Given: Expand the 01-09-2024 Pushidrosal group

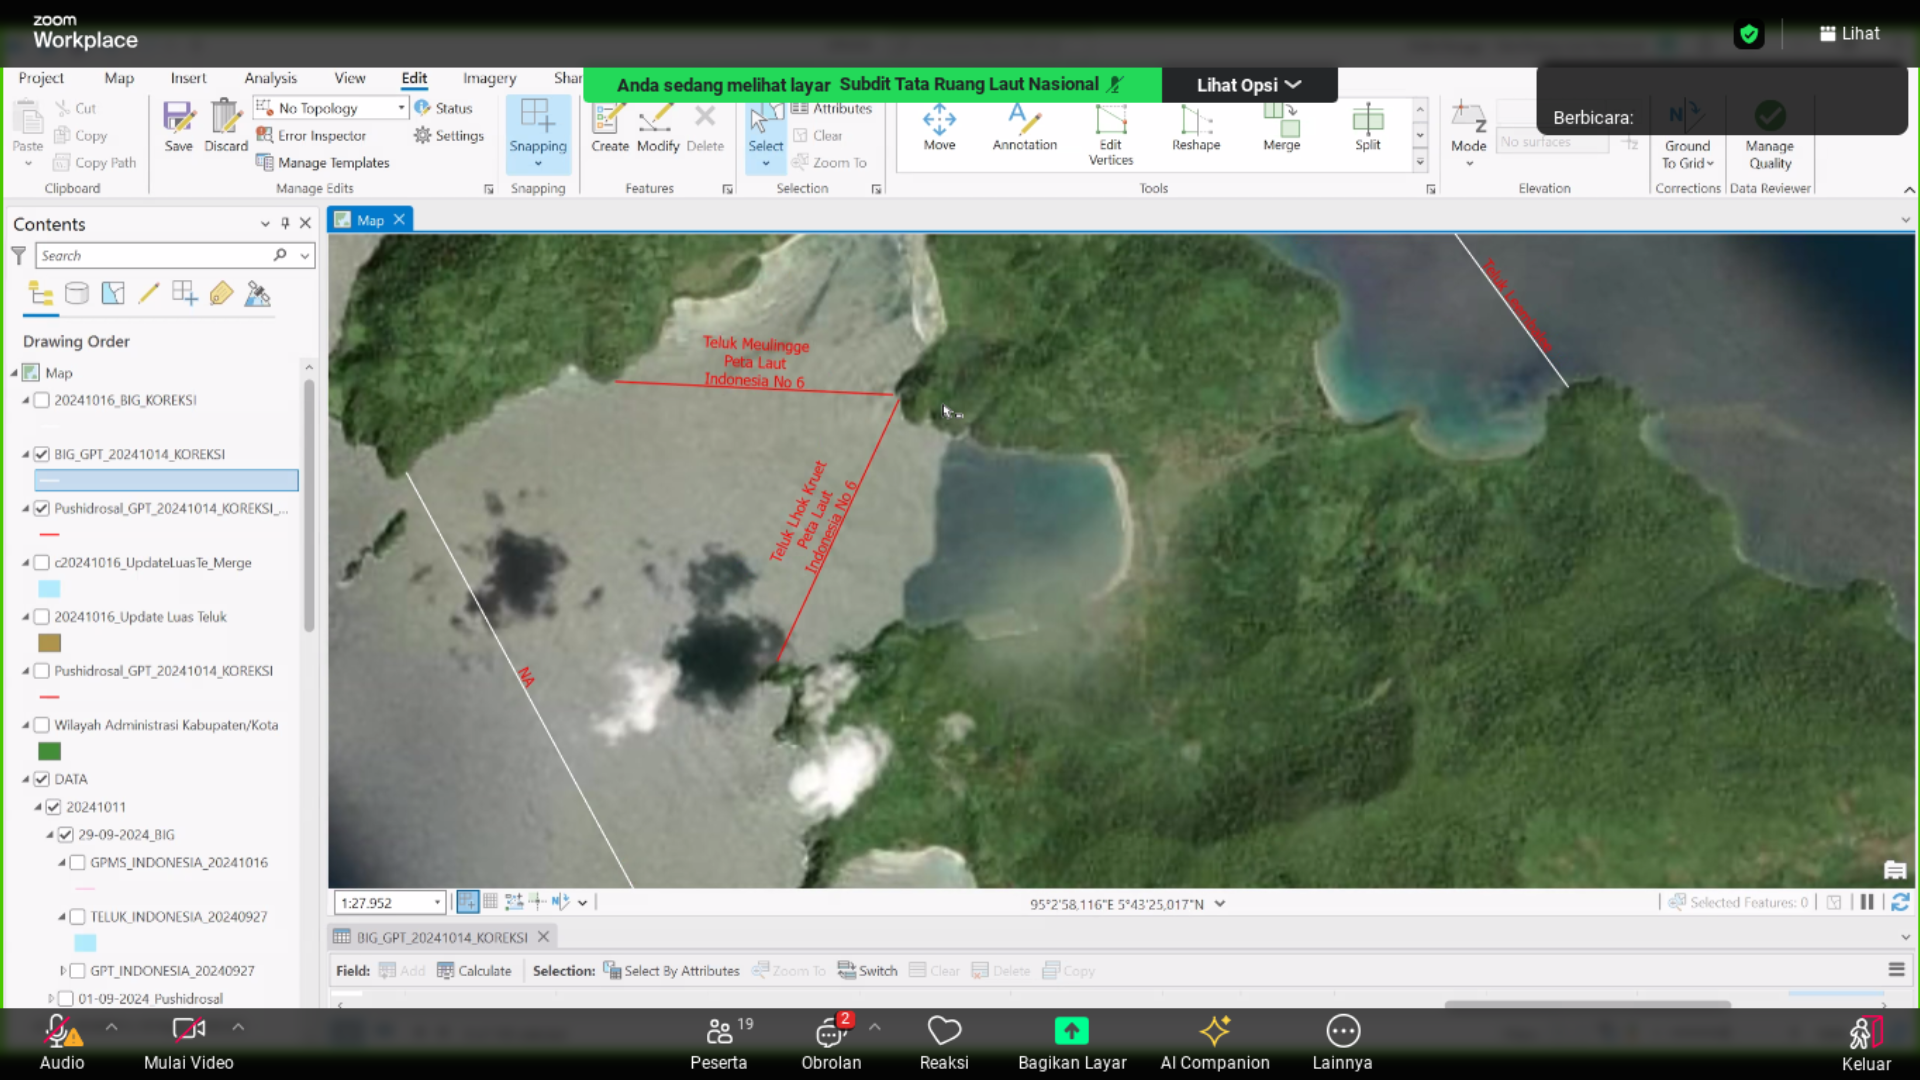Looking at the screenshot, I should 51,998.
